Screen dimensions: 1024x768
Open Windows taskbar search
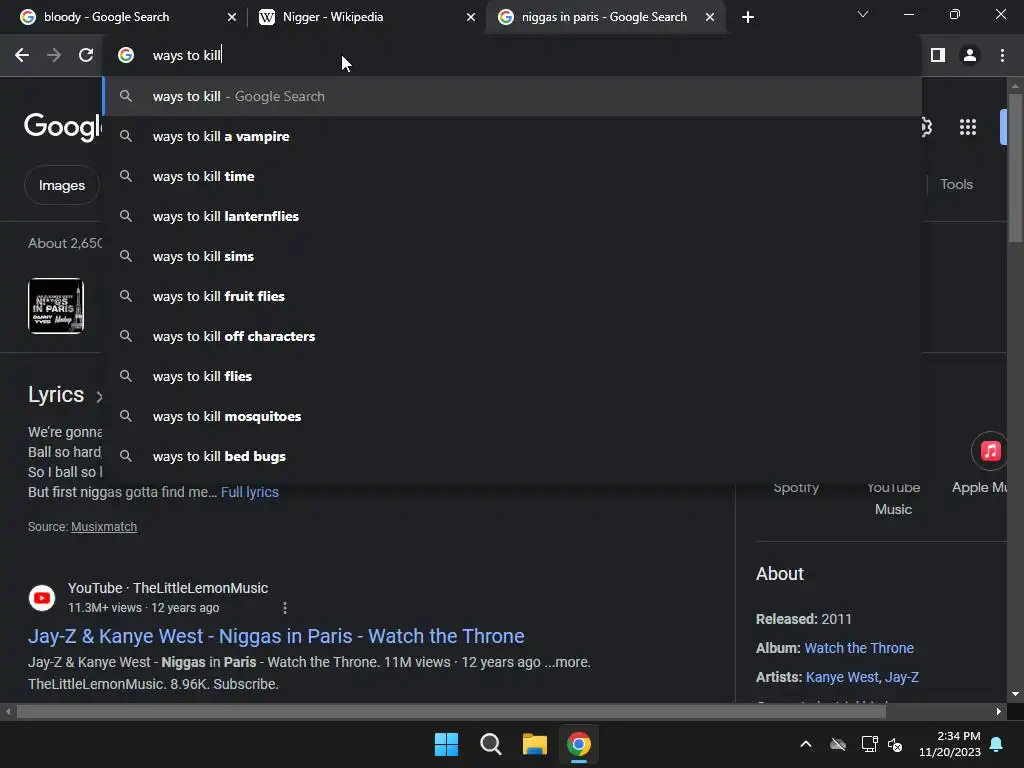pos(490,744)
